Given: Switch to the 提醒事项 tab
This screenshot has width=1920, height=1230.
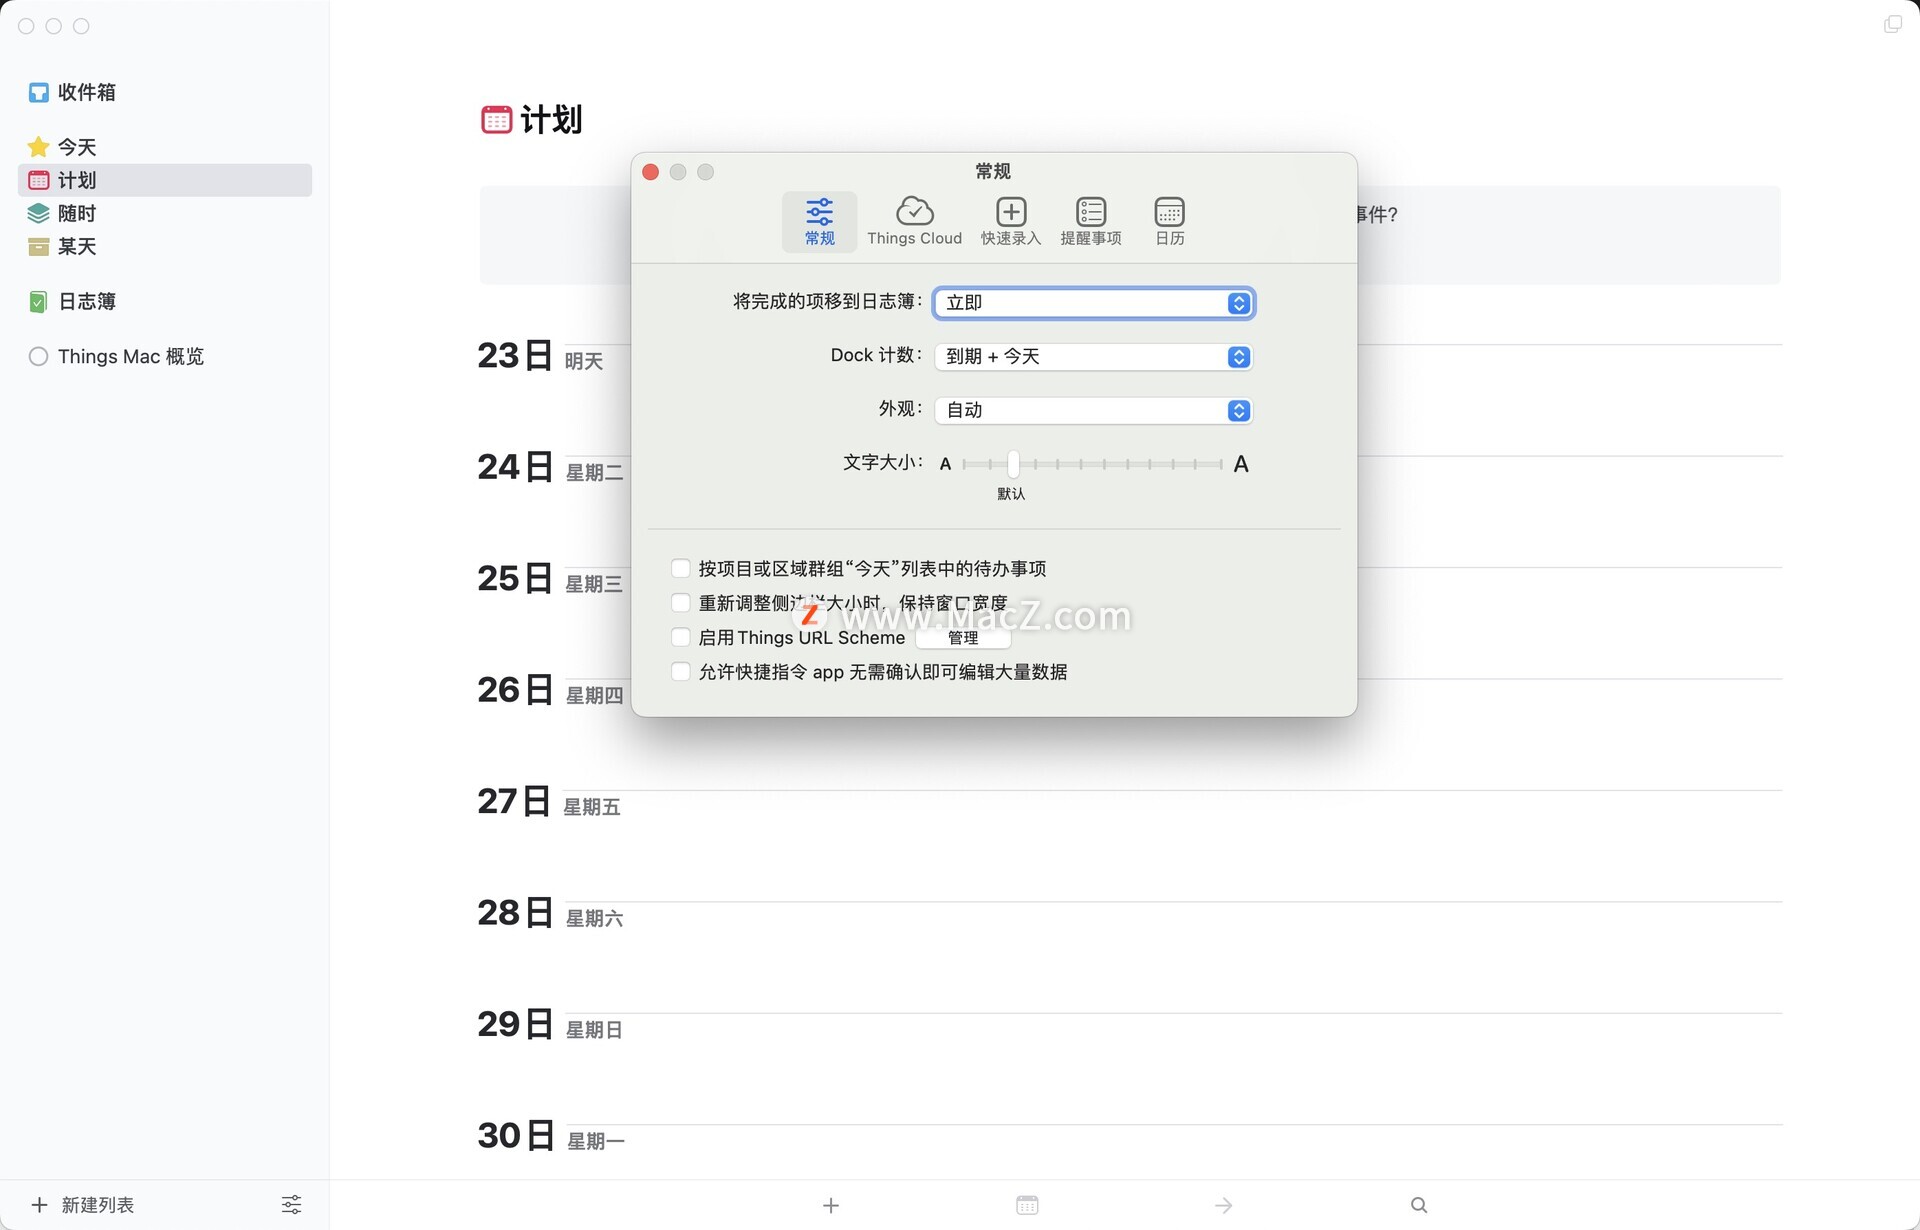Looking at the screenshot, I should tap(1091, 221).
